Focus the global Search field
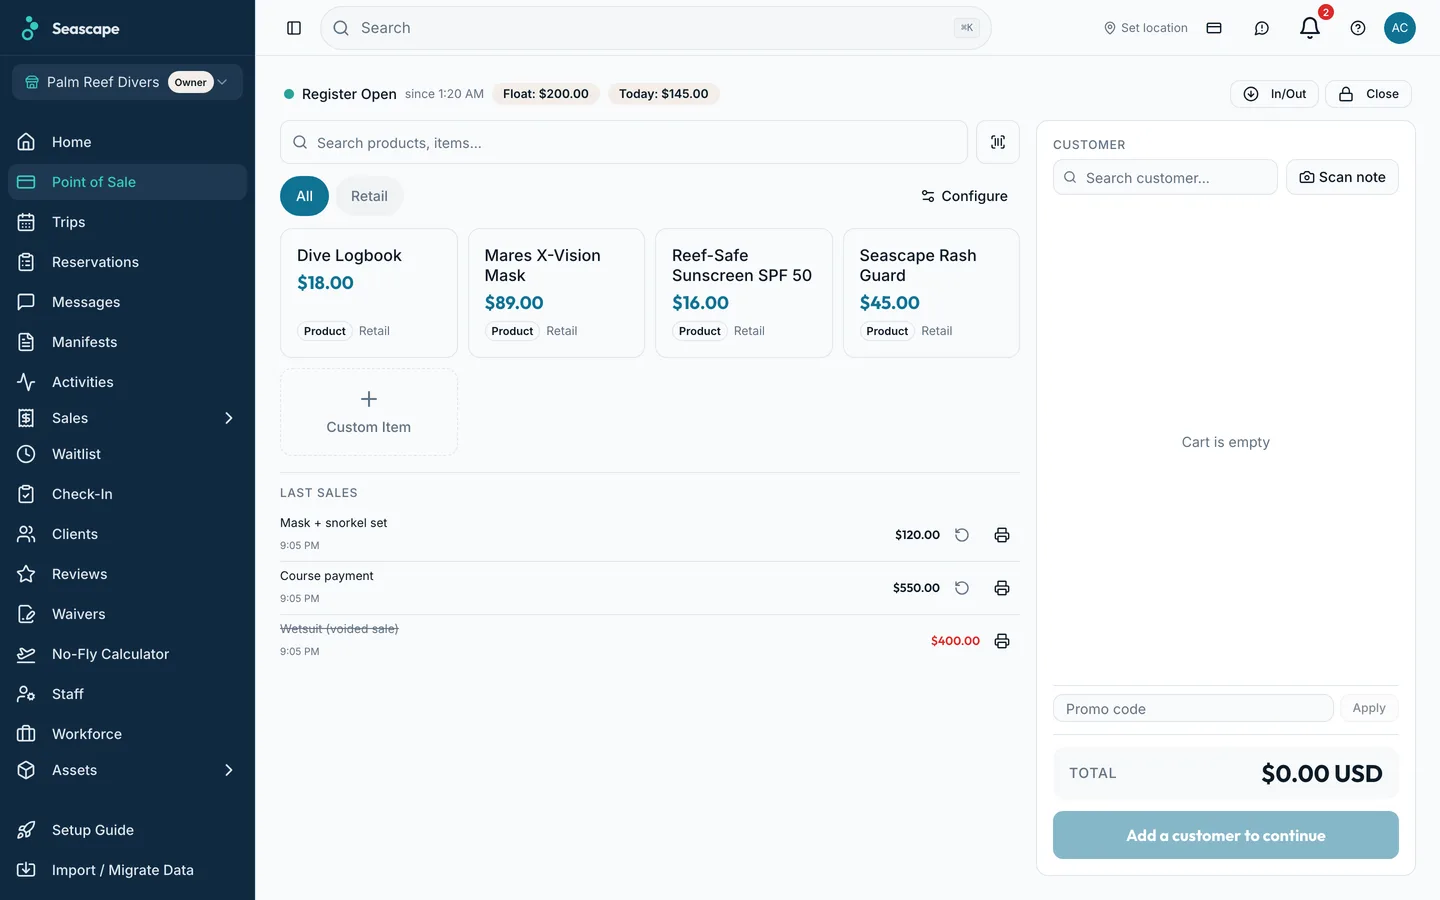The height and width of the screenshot is (900, 1440). (x=656, y=28)
